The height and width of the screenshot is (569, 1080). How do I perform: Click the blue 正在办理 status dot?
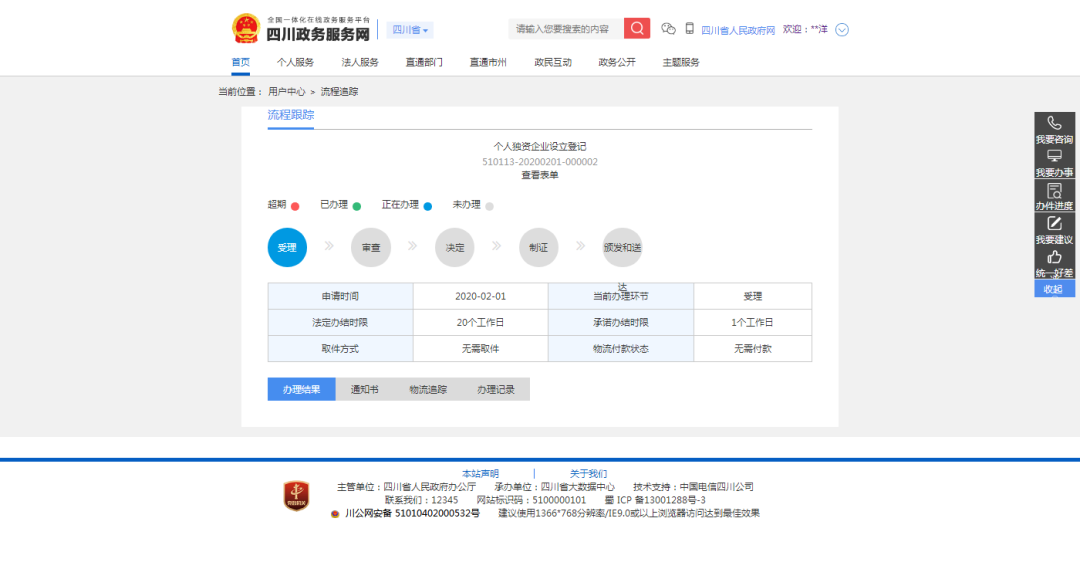428,206
